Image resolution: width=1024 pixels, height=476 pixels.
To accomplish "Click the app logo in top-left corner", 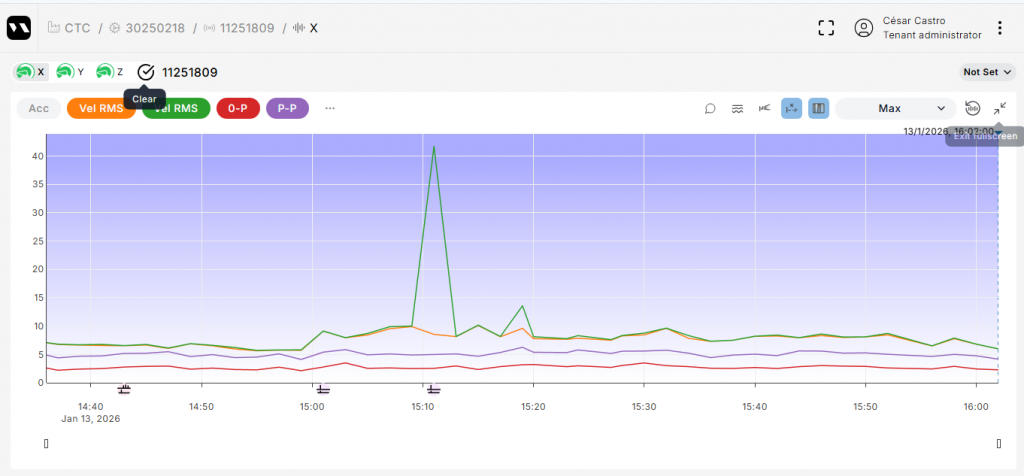I will pos(19,28).
